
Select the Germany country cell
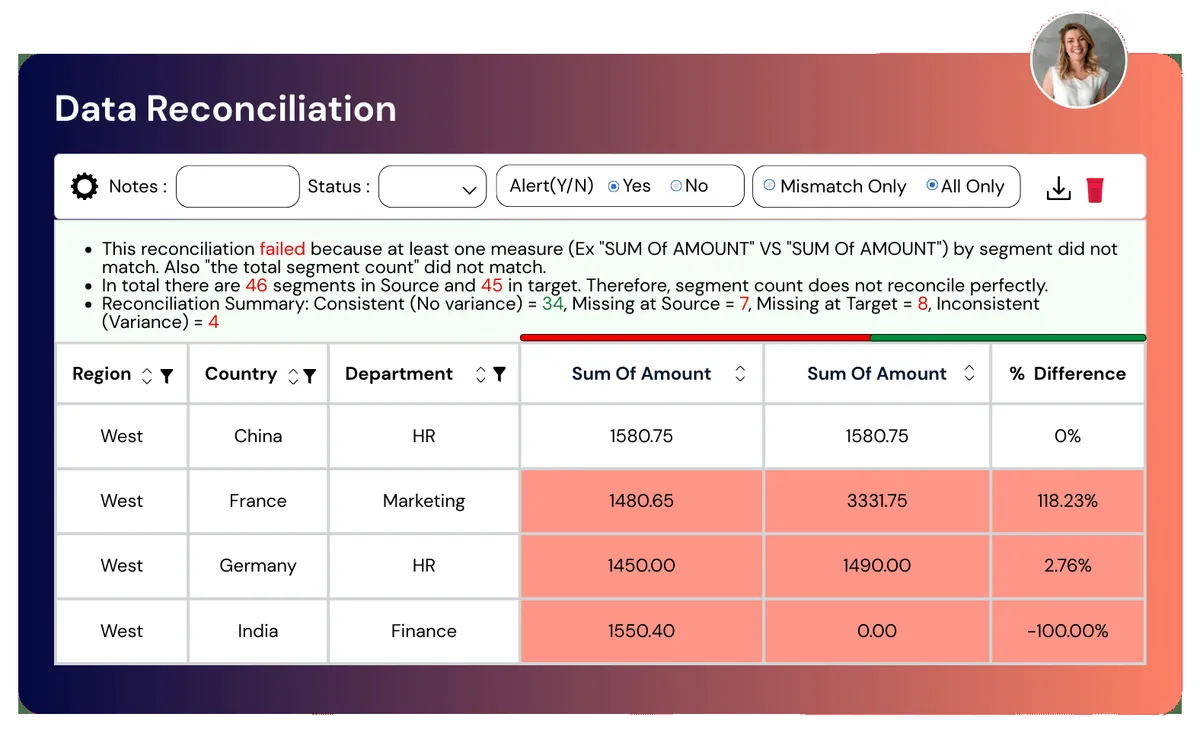point(258,566)
